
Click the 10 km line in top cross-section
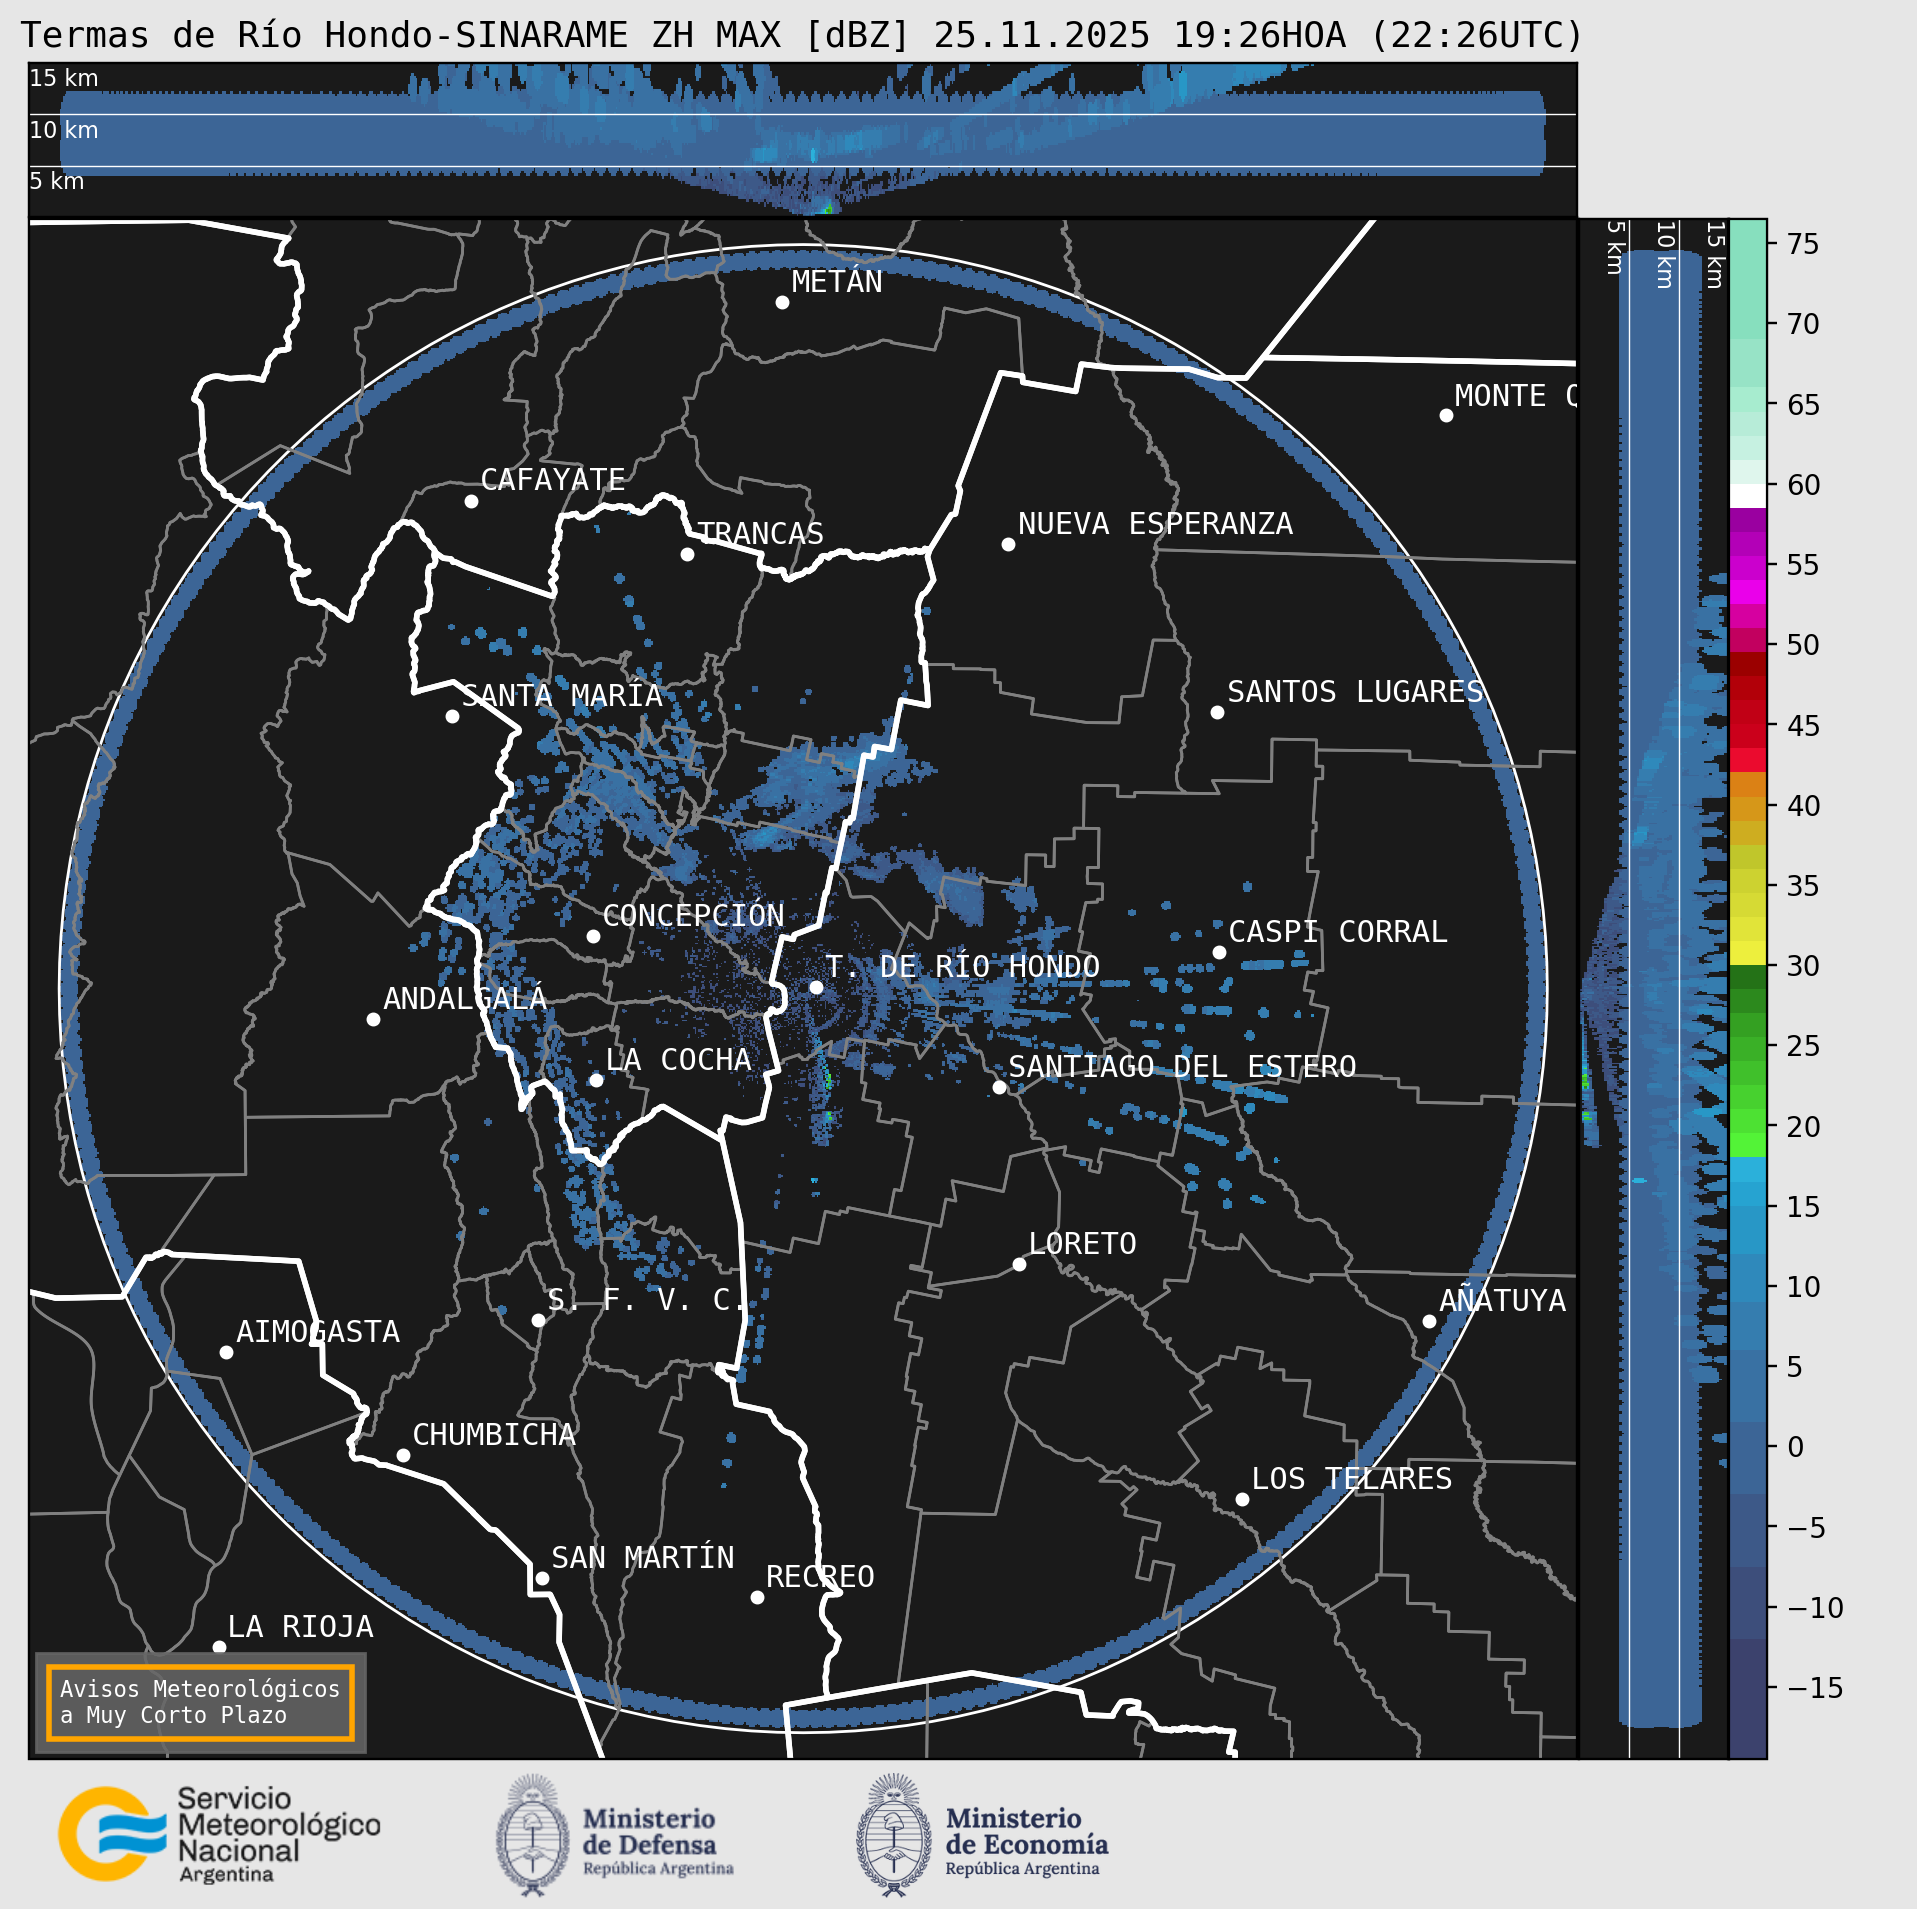coord(802,115)
